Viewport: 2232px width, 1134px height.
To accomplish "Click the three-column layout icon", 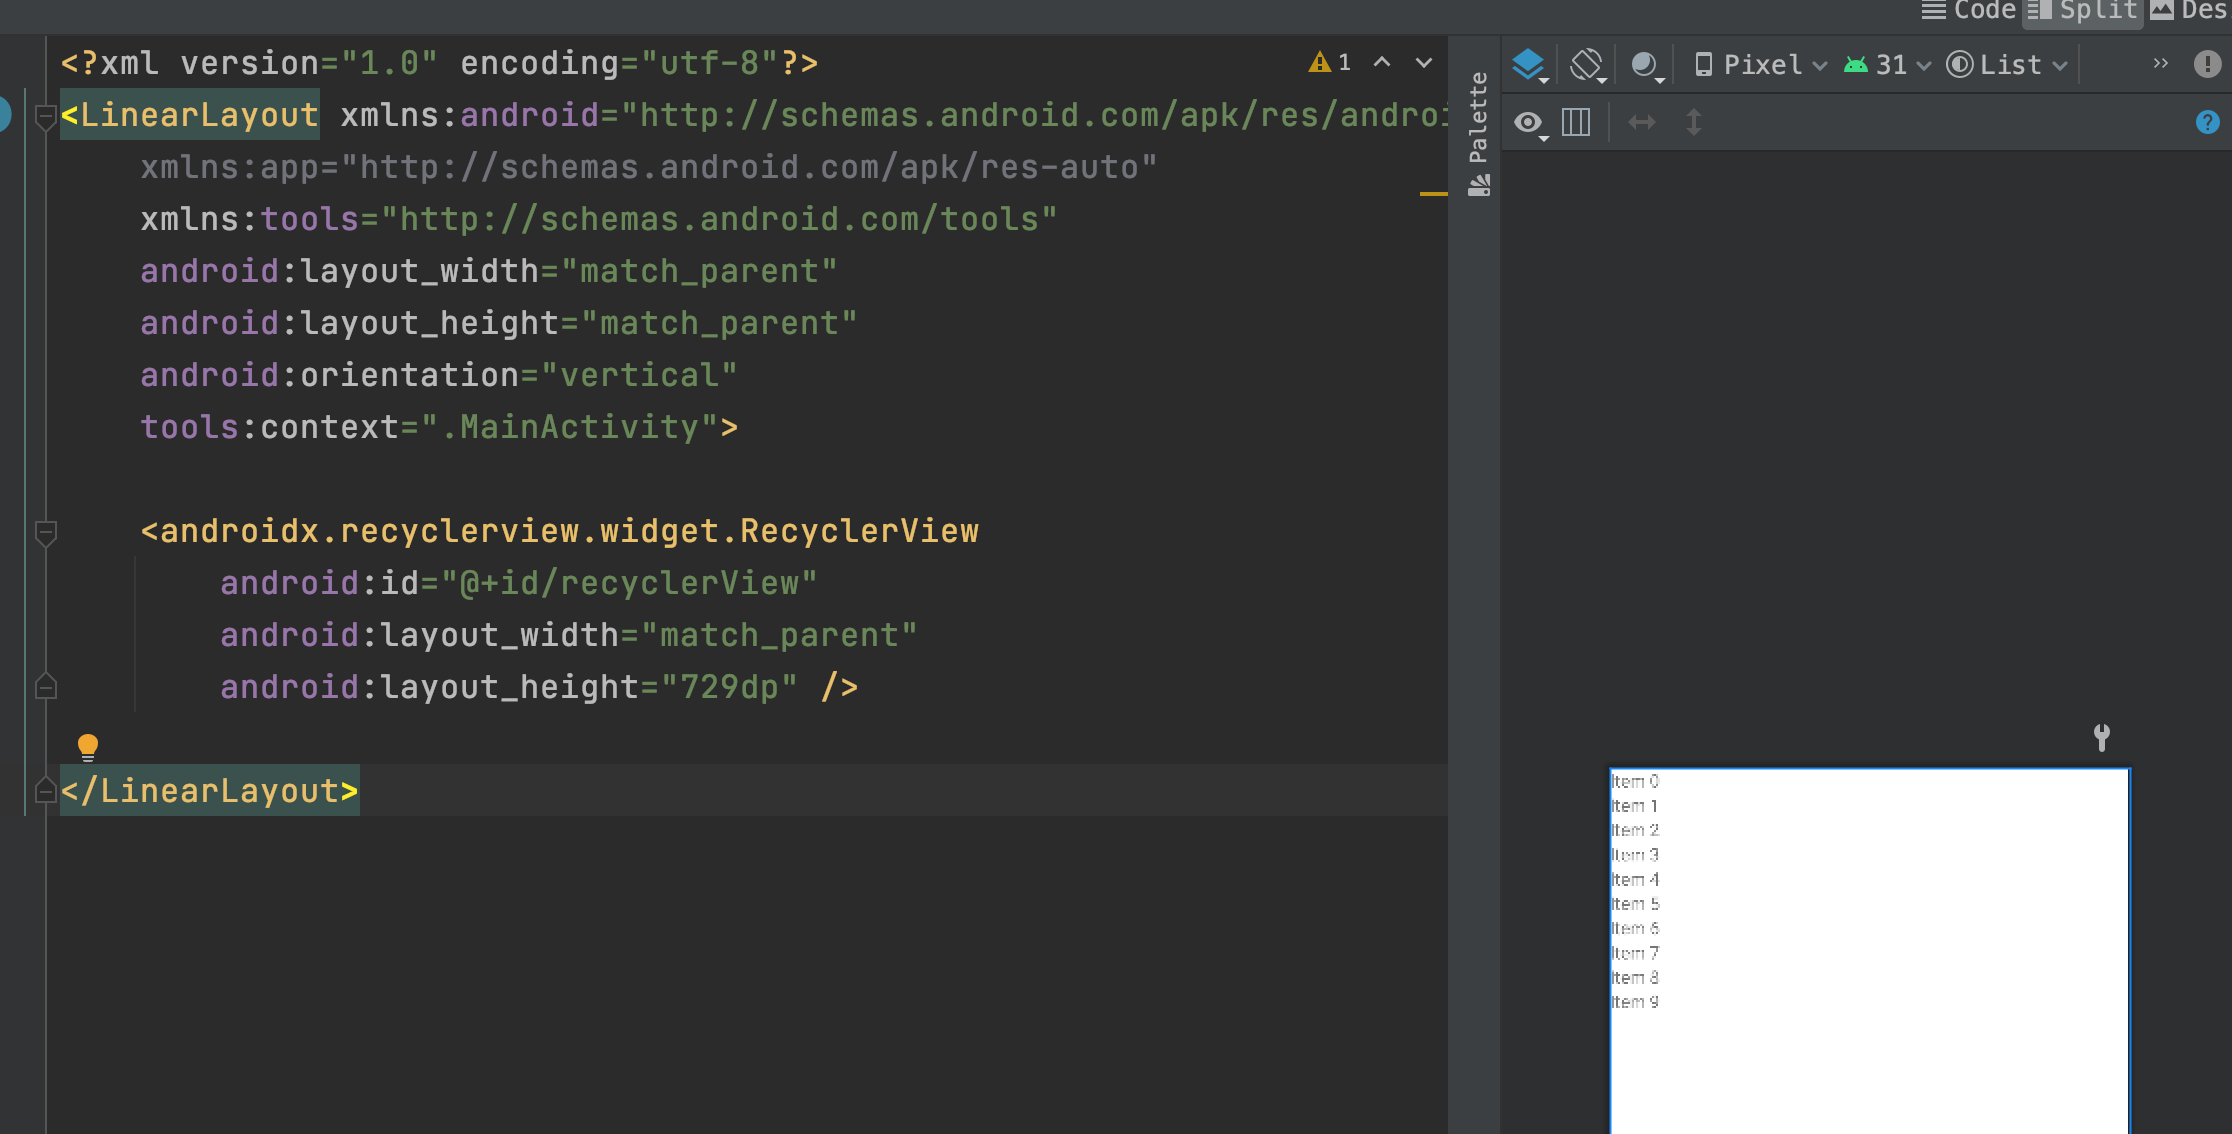I will coord(1576,123).
